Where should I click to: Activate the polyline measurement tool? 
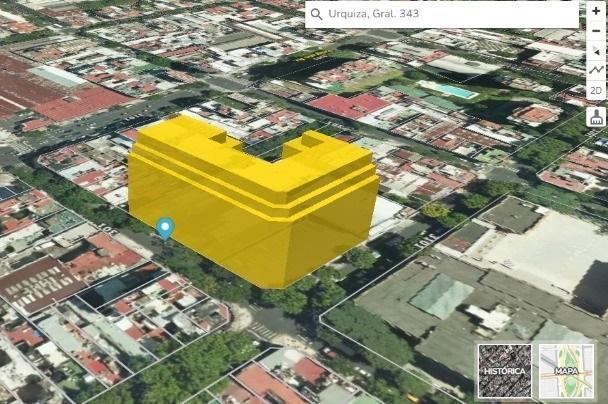point(596,71)
